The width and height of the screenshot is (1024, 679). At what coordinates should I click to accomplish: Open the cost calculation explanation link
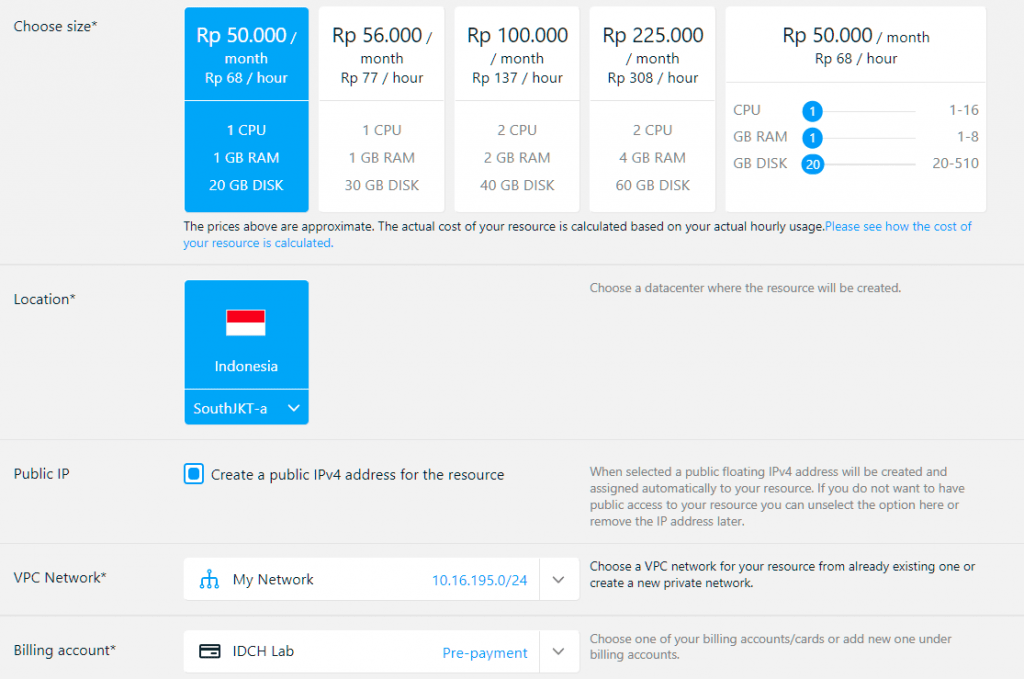pos(898,227)
